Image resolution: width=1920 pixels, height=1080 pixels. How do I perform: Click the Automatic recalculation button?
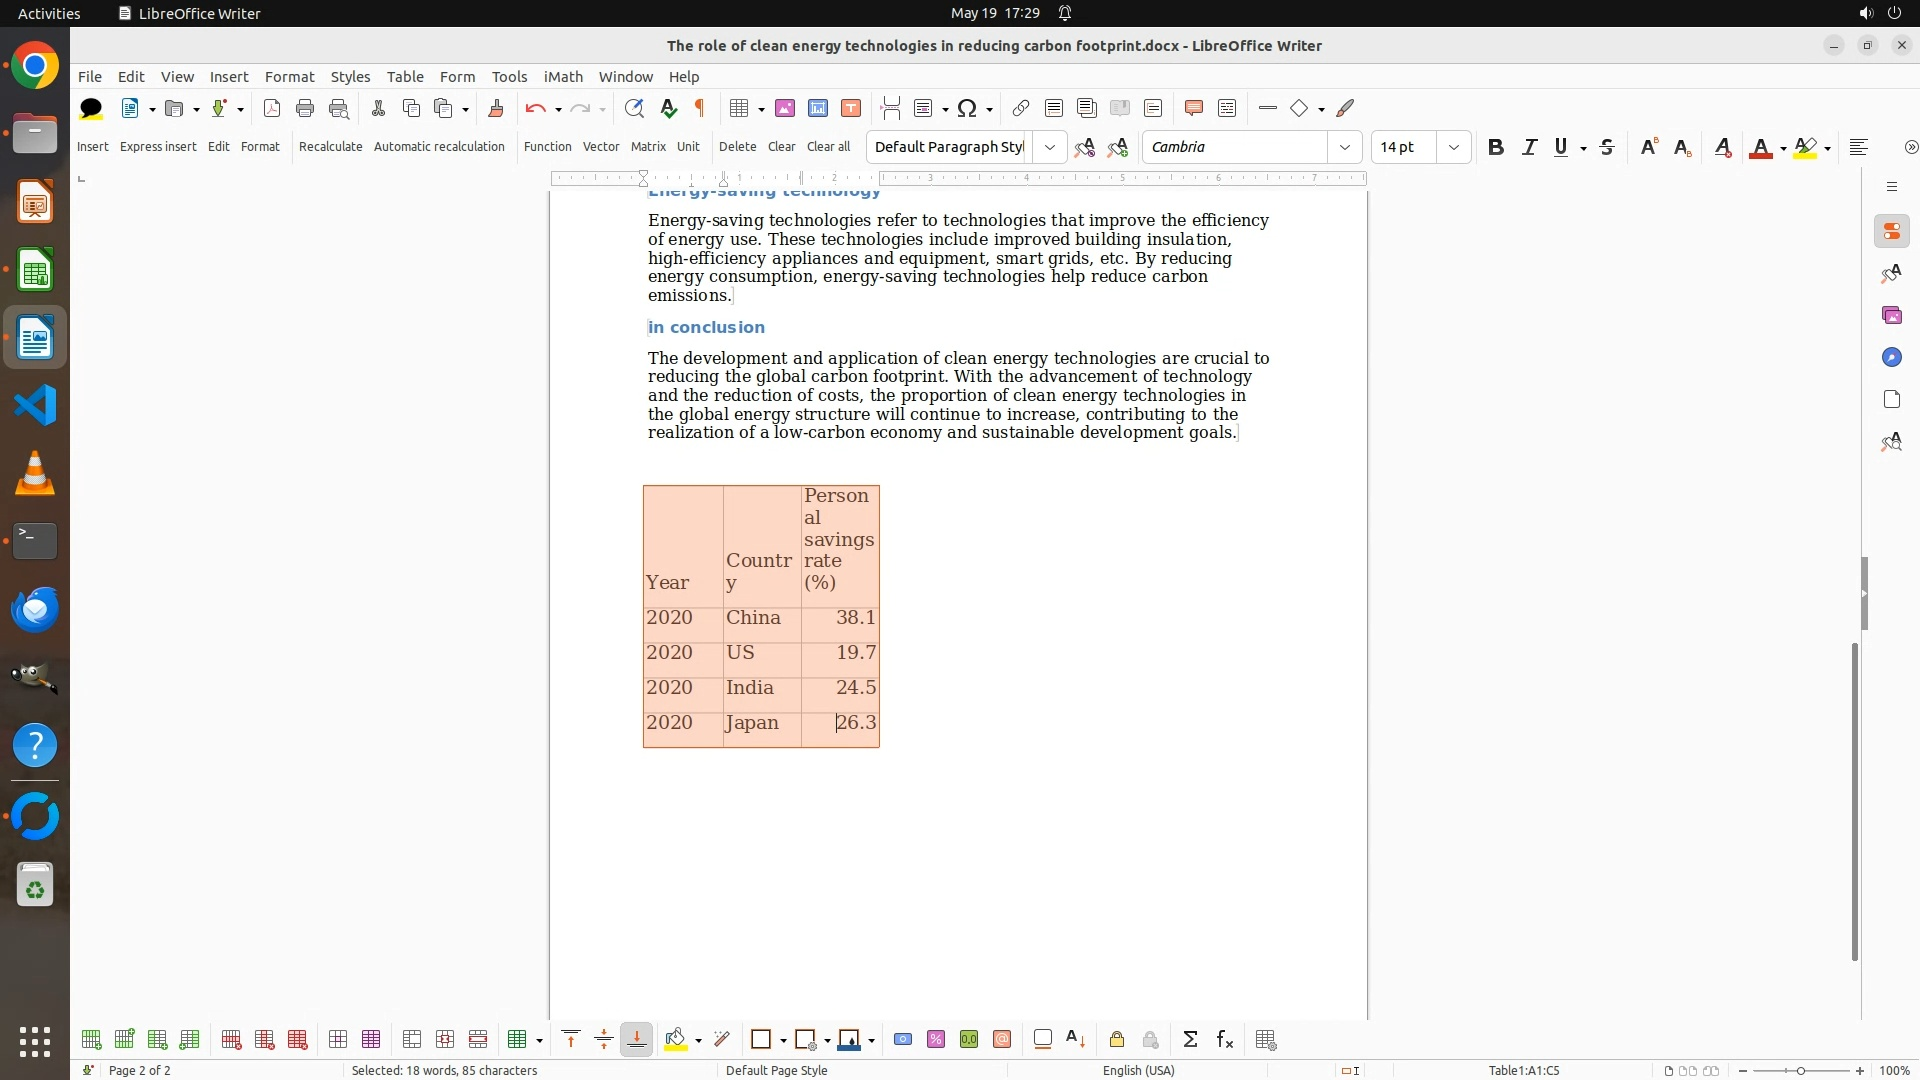[439, 147]
